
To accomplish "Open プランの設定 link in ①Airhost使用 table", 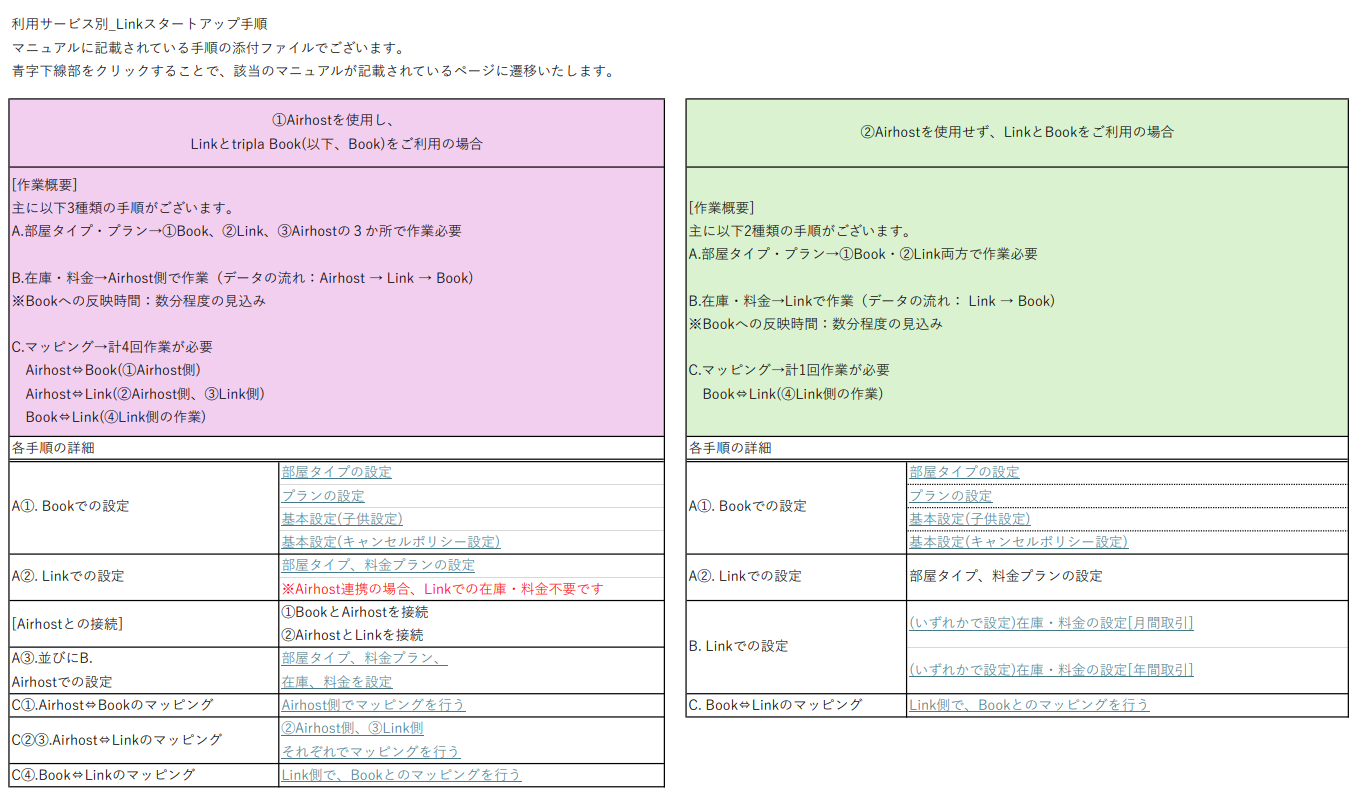I will click(x=323, y=496).
